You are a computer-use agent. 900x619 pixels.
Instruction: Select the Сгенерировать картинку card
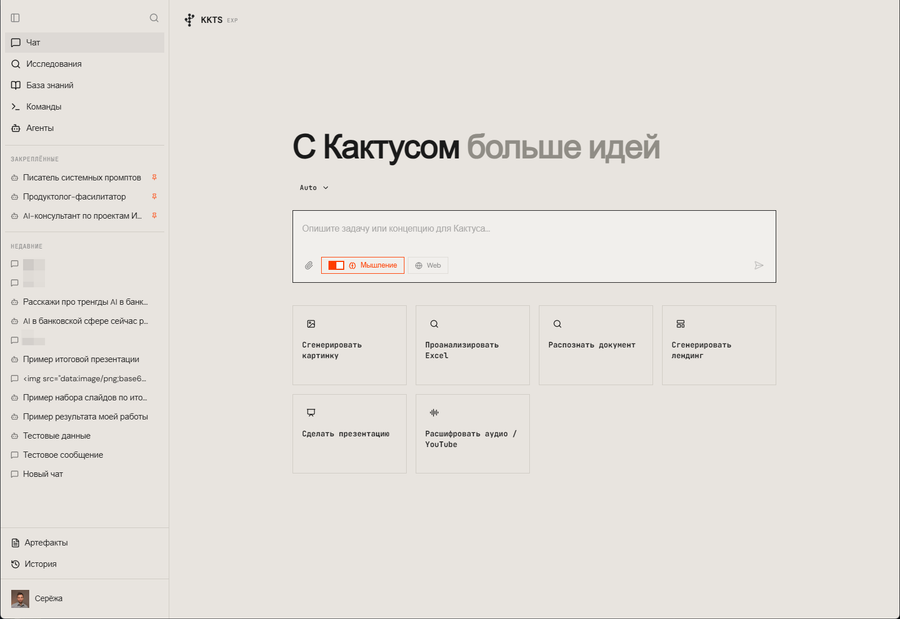[350, 345]
